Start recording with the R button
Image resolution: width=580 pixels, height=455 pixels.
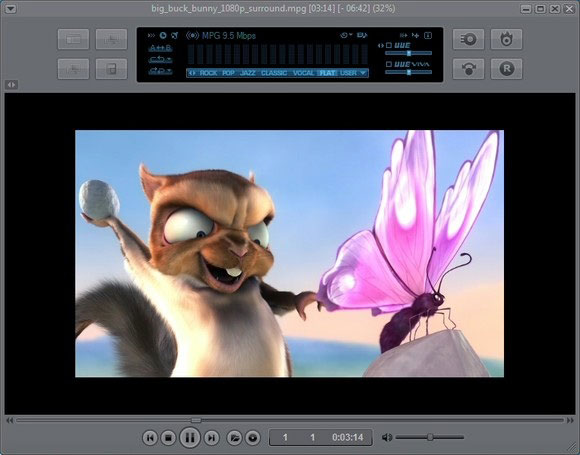[x=506, y=69]
